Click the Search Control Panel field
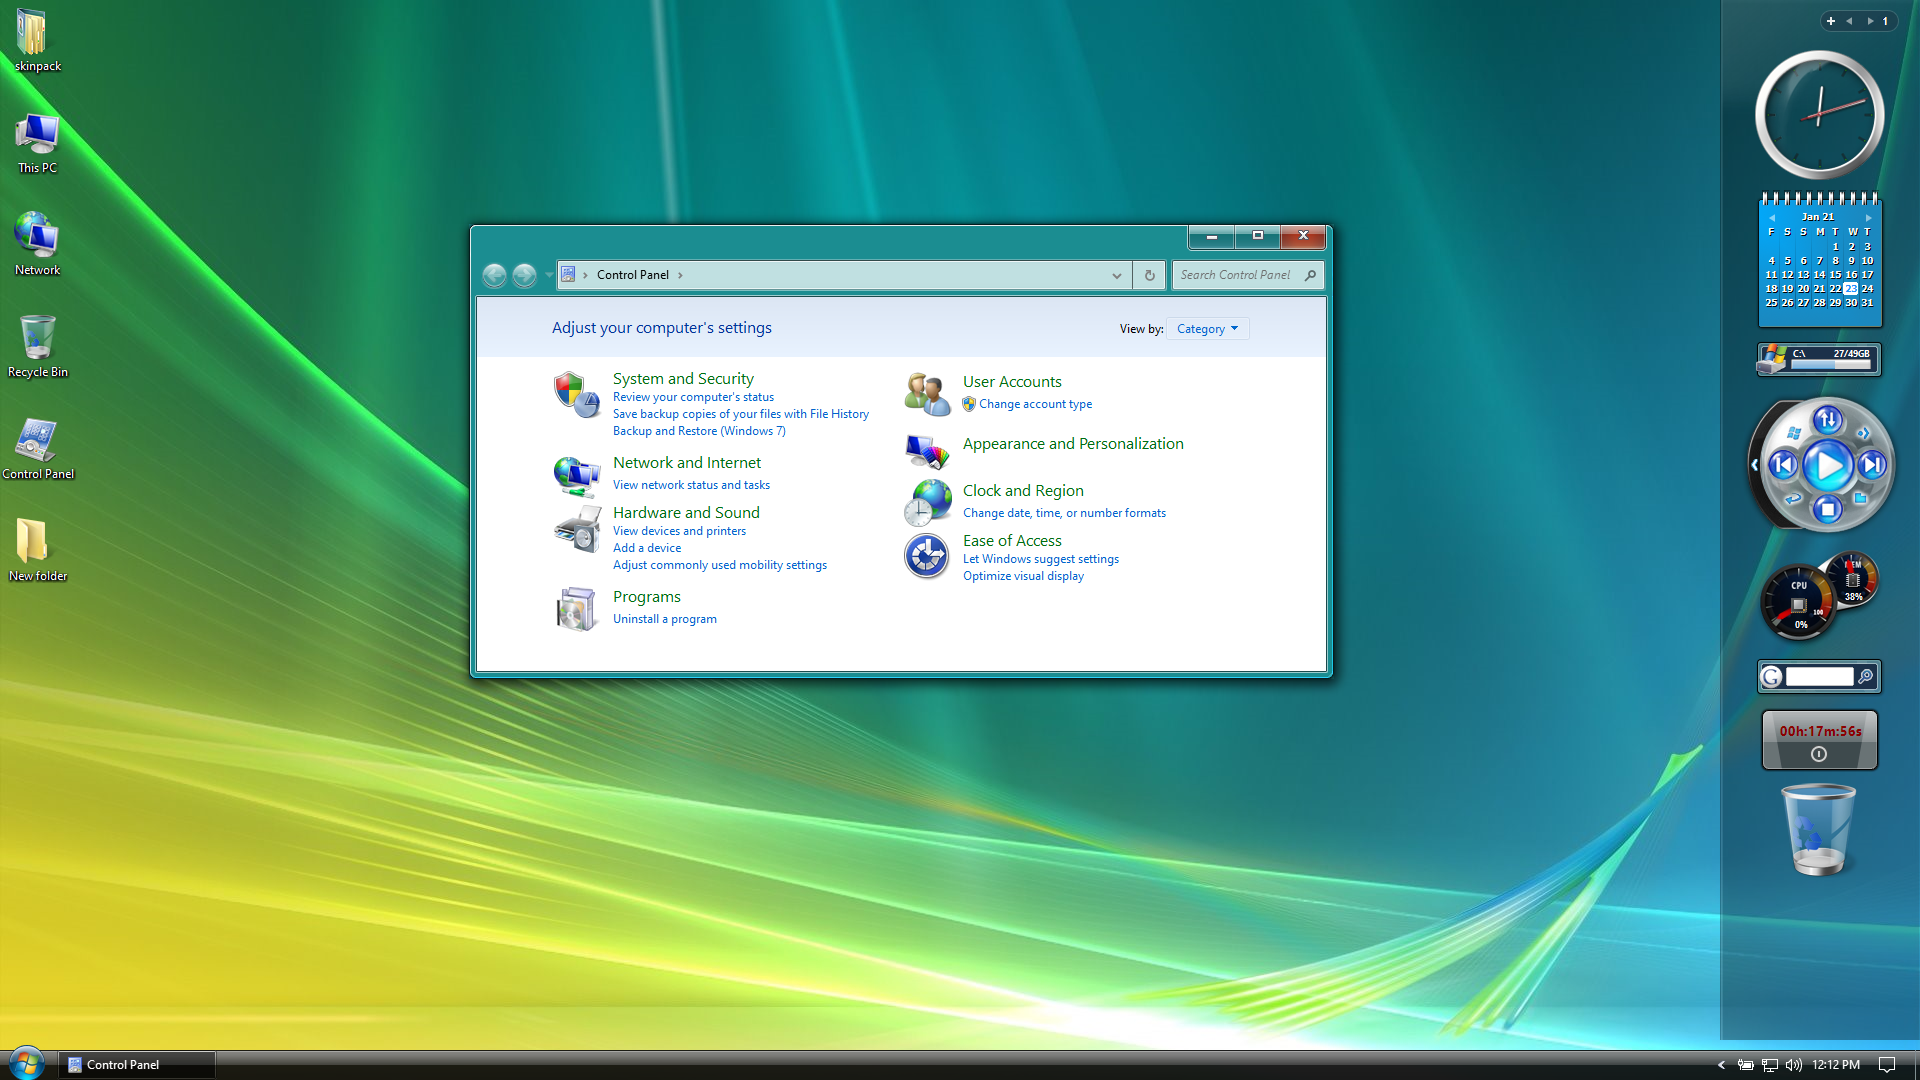This screenshot has width=1920, height=1080. (1236, 275)
